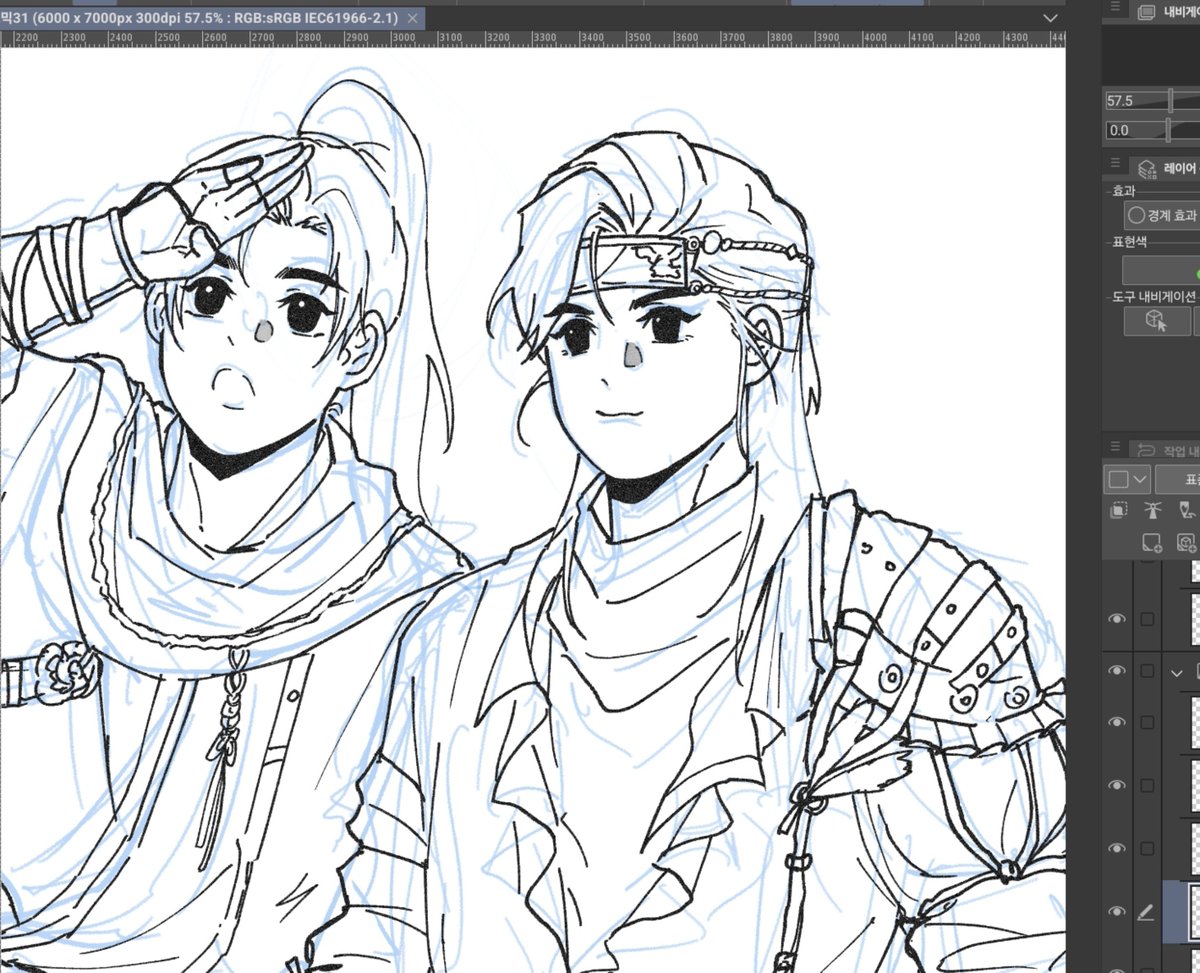The image size is (1200, 973).
Task: Hide the layer just above the selected layer
Action: coord(1117,848)
